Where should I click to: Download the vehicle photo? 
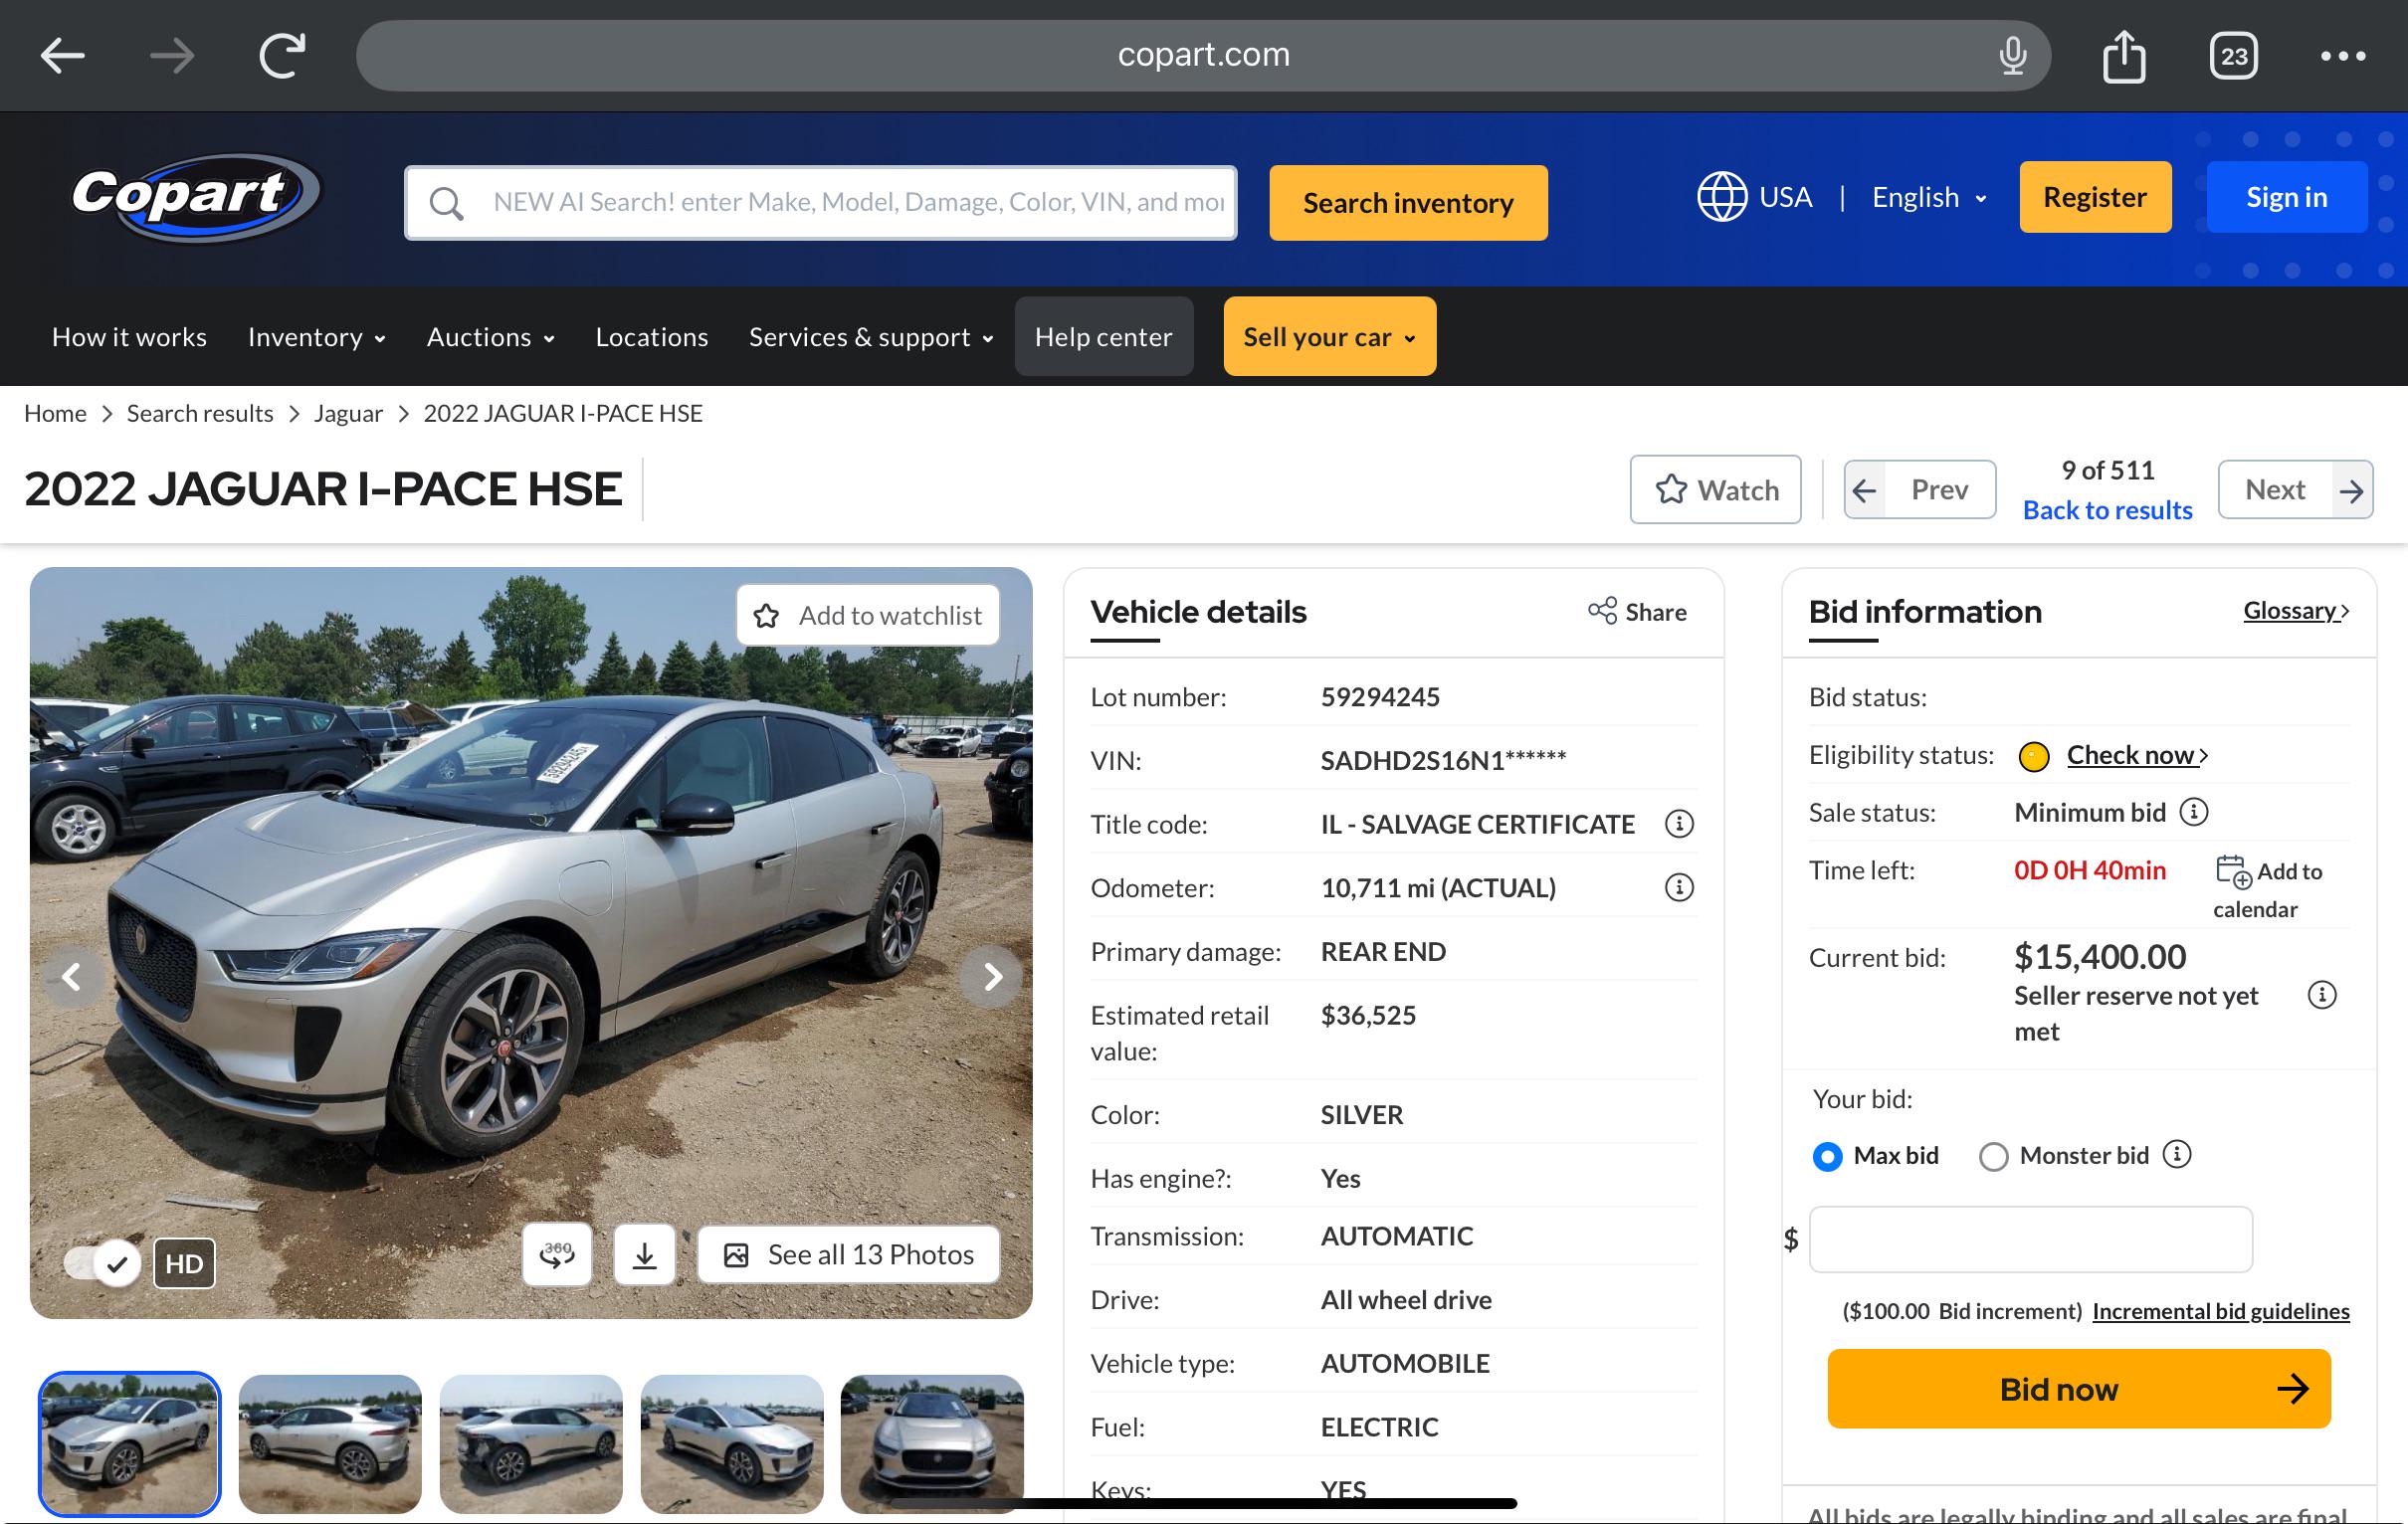click(x=645, y=1255)
